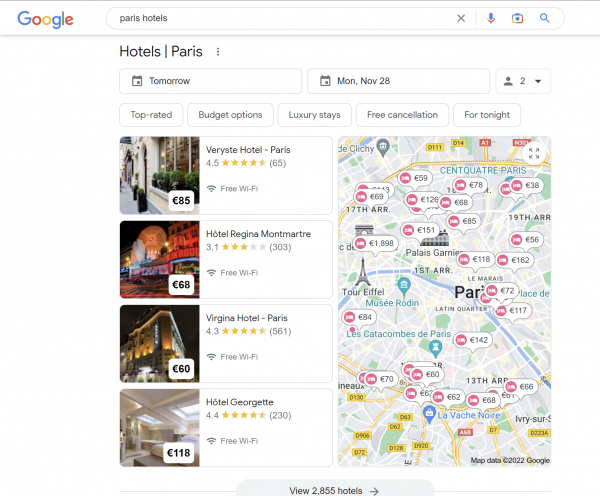Clear the search box with X icon
This screenshot has width=600, height=496.
pos(461,18)
